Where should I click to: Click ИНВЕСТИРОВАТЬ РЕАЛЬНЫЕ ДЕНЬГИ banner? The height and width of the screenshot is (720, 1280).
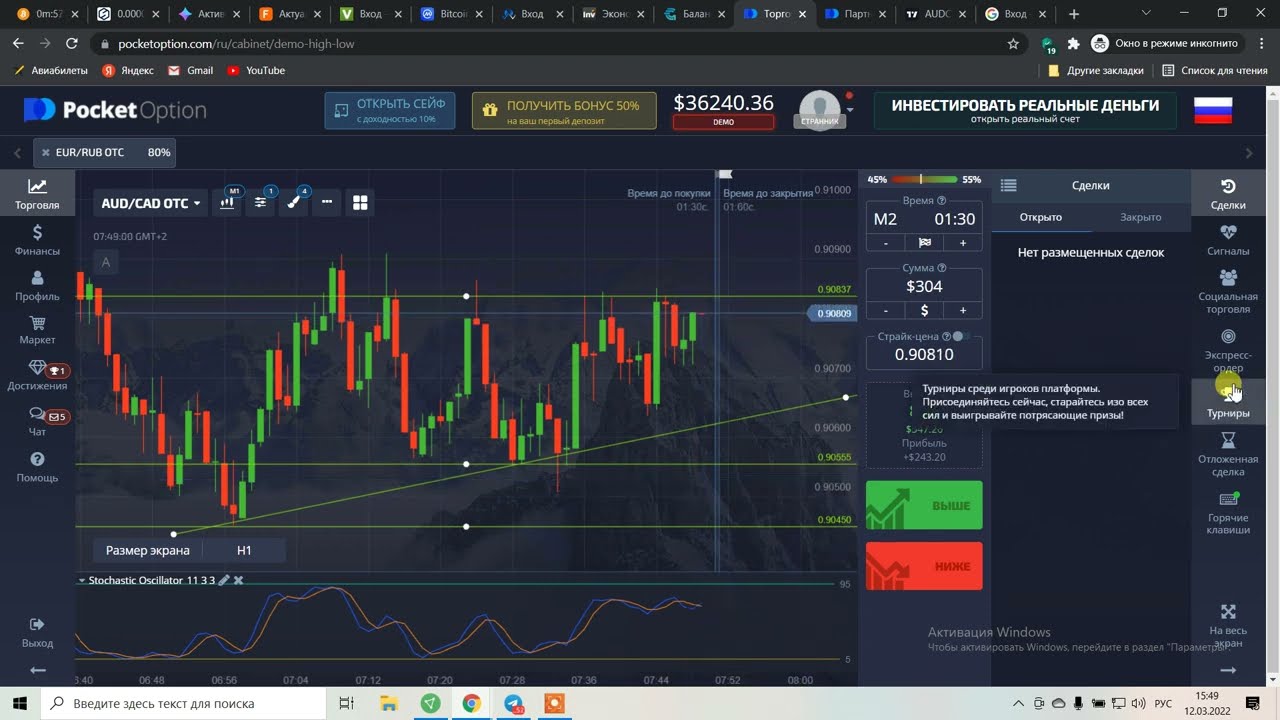point(1025,110)
